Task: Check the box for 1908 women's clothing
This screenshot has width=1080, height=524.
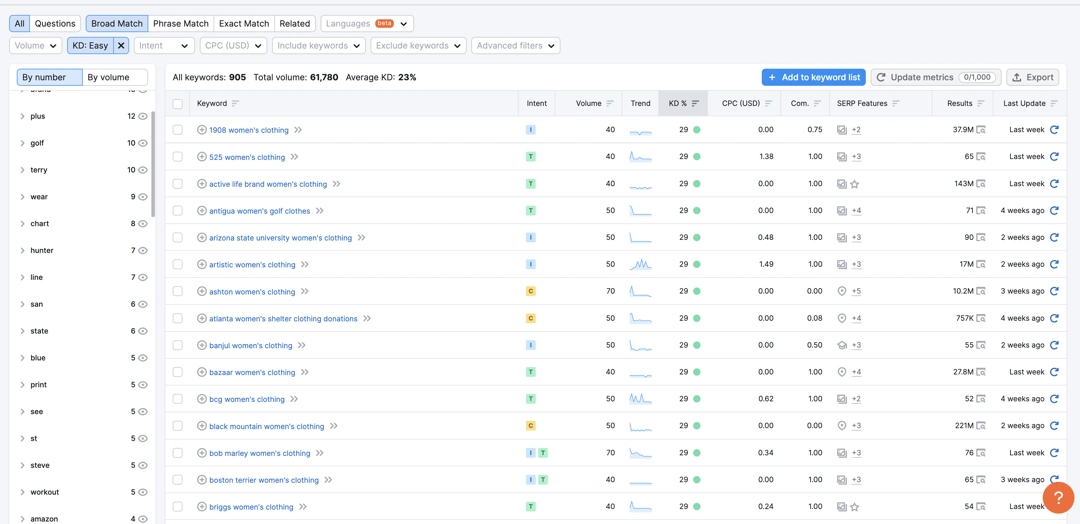Action: [x=178, y=129]
